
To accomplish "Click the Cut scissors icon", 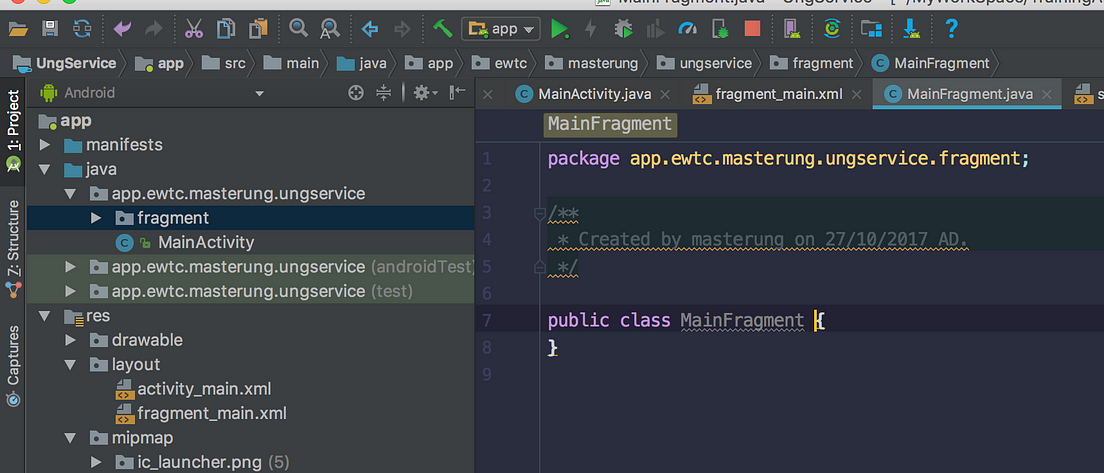I will [x=194, y=29].
